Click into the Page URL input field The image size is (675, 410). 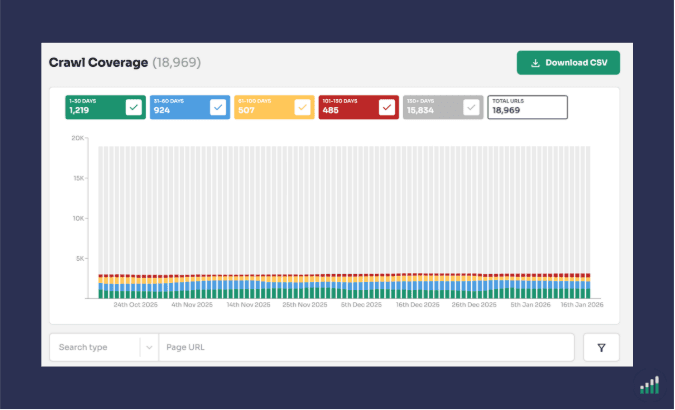(x=366, y=347)
